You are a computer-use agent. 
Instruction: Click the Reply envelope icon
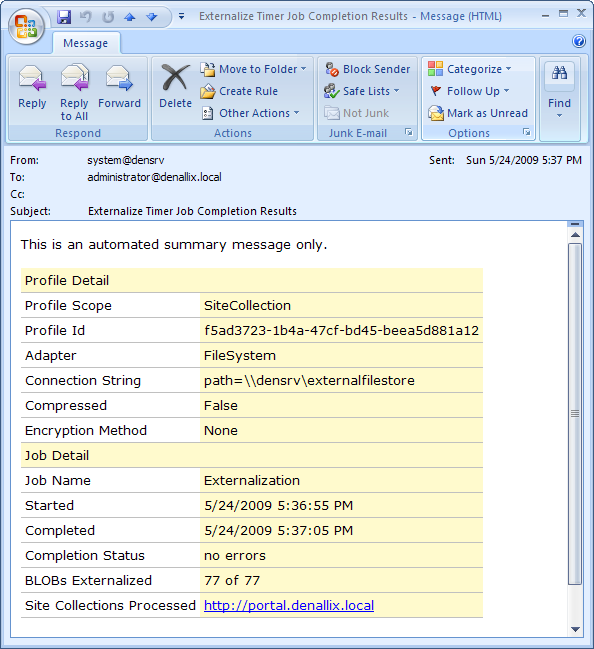point(32,78)
